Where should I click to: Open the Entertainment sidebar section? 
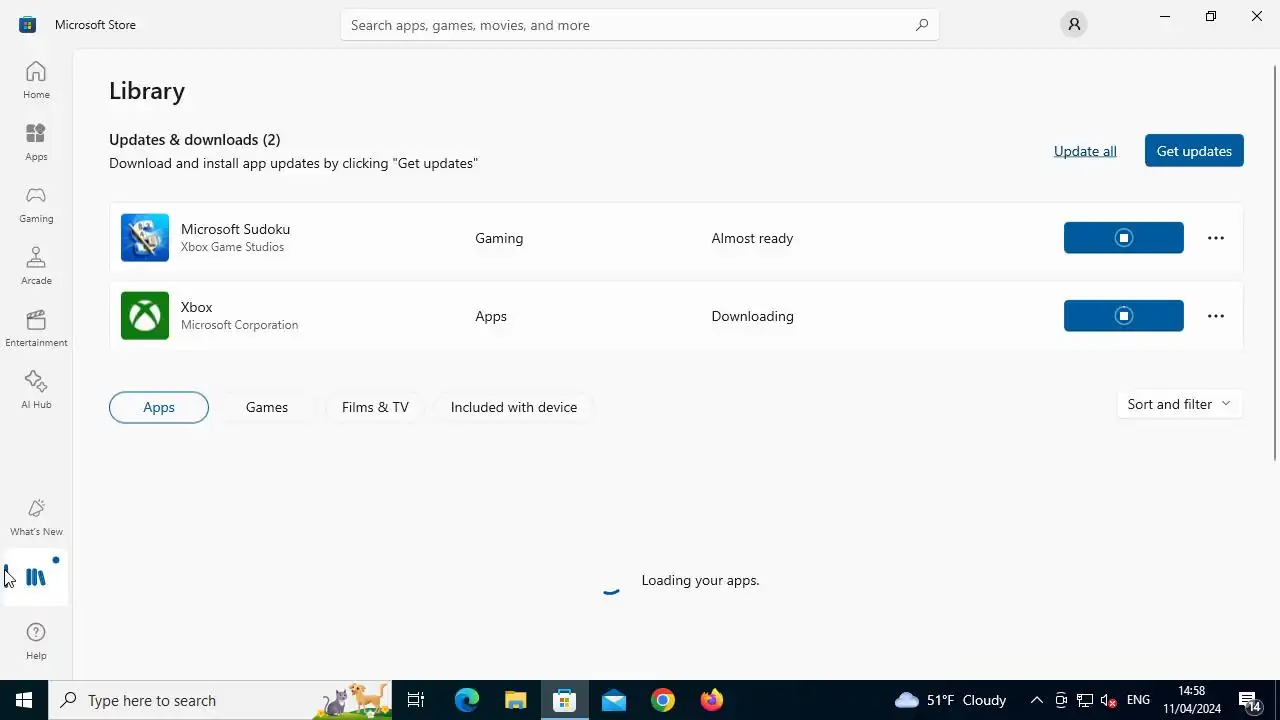coord(36,328)
